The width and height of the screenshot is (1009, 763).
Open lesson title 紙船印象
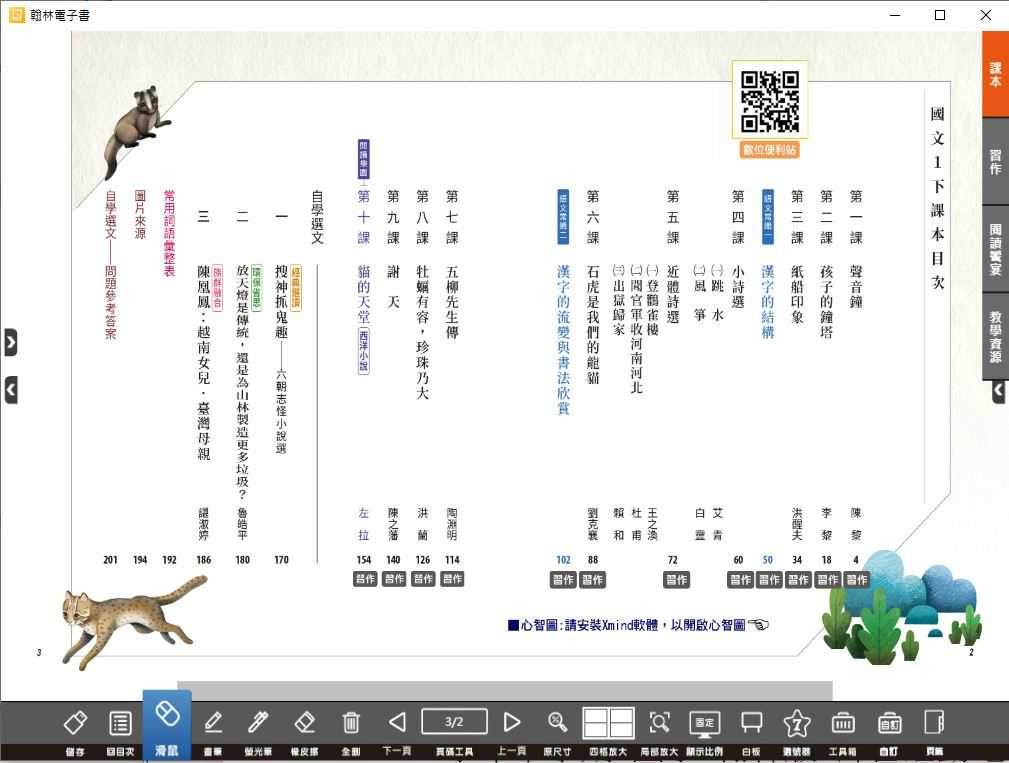pyautogui.click(x=797, y=294)
